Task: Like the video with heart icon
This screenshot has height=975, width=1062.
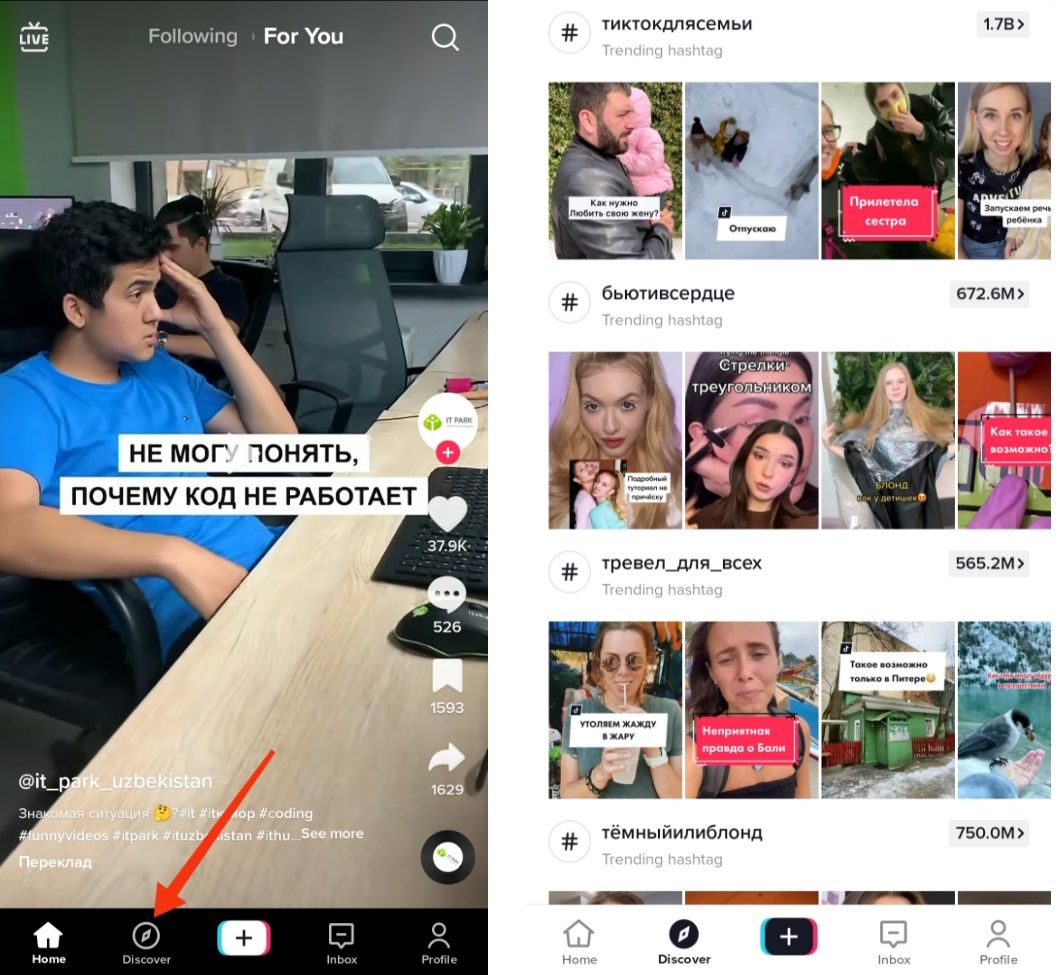Action: [x=447, y=515]
